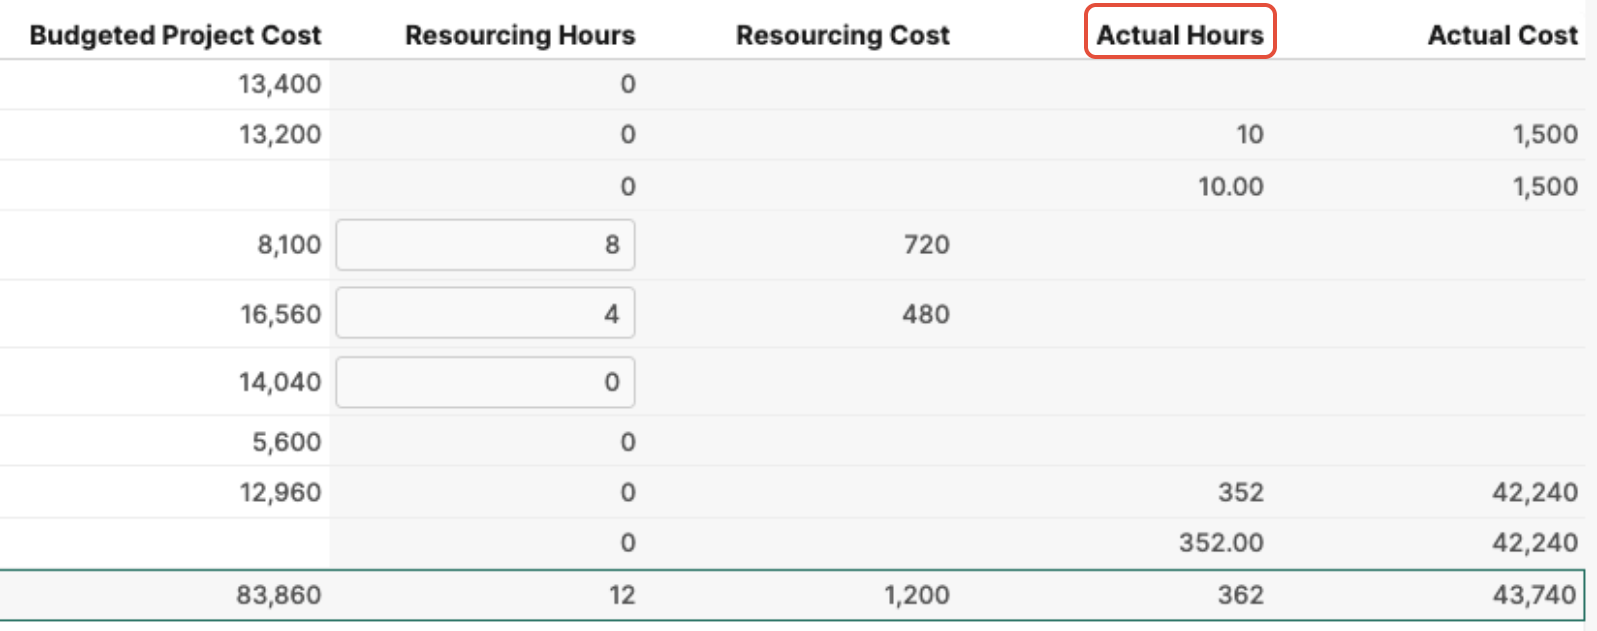The image size is (1597, 631).
Task: Sort by the Actual Hours column header
Action: pos(1180,35)
